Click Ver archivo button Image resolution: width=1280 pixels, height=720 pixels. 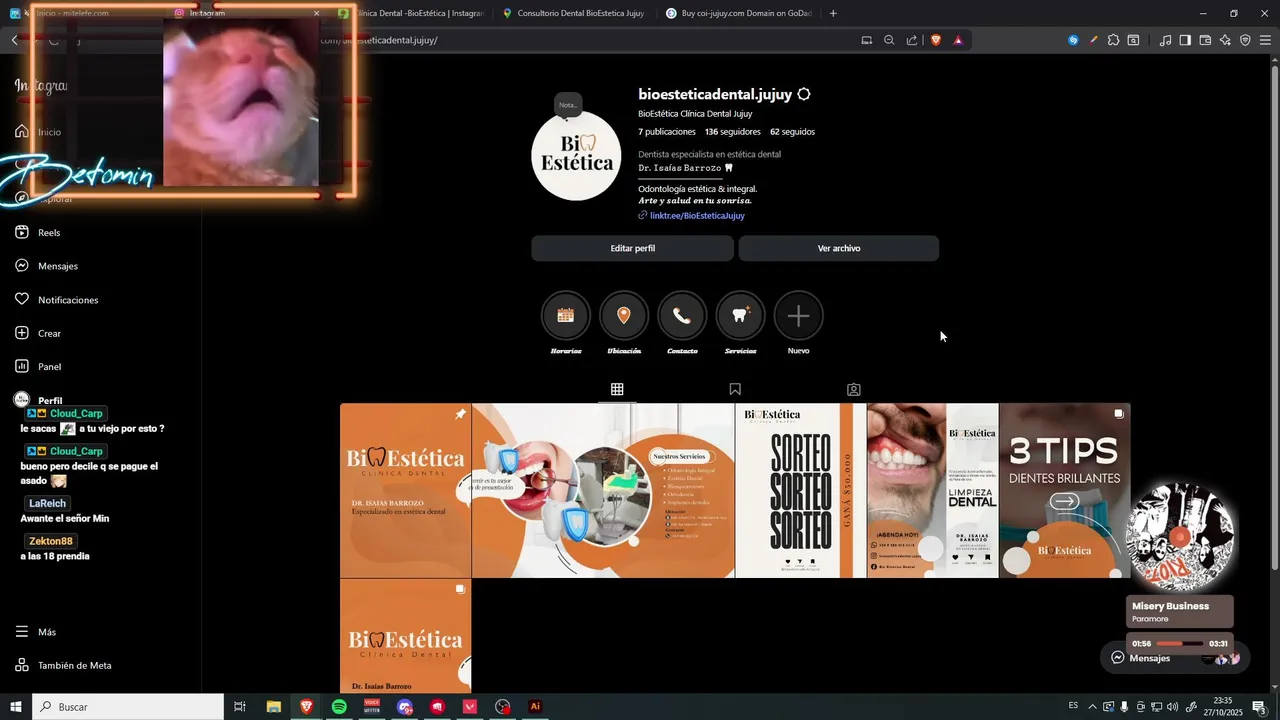tap(839, 248)
